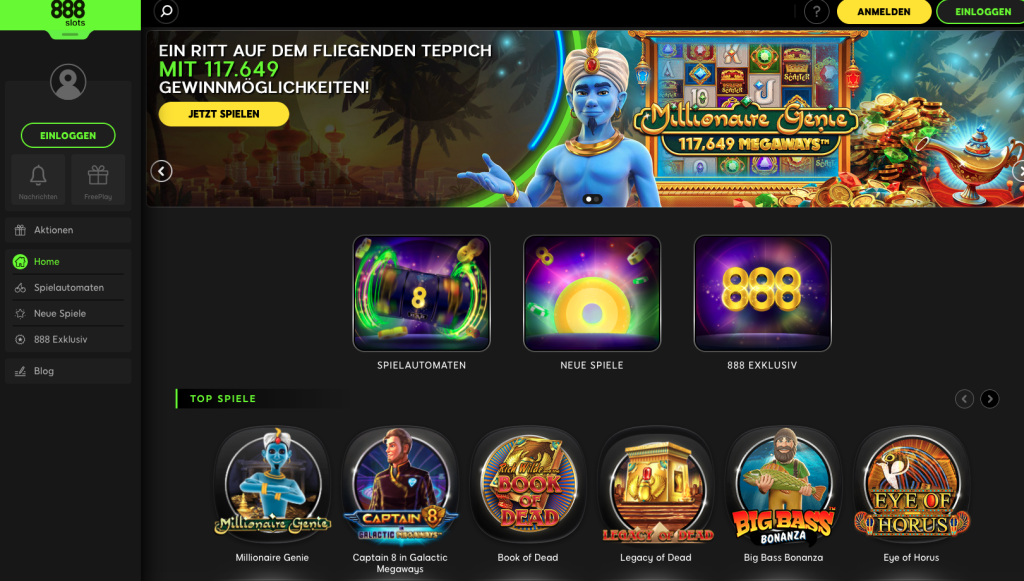The image size is (1024, 581).
Task: Open the search magnifier icon
Action: [x=166, y=11]
